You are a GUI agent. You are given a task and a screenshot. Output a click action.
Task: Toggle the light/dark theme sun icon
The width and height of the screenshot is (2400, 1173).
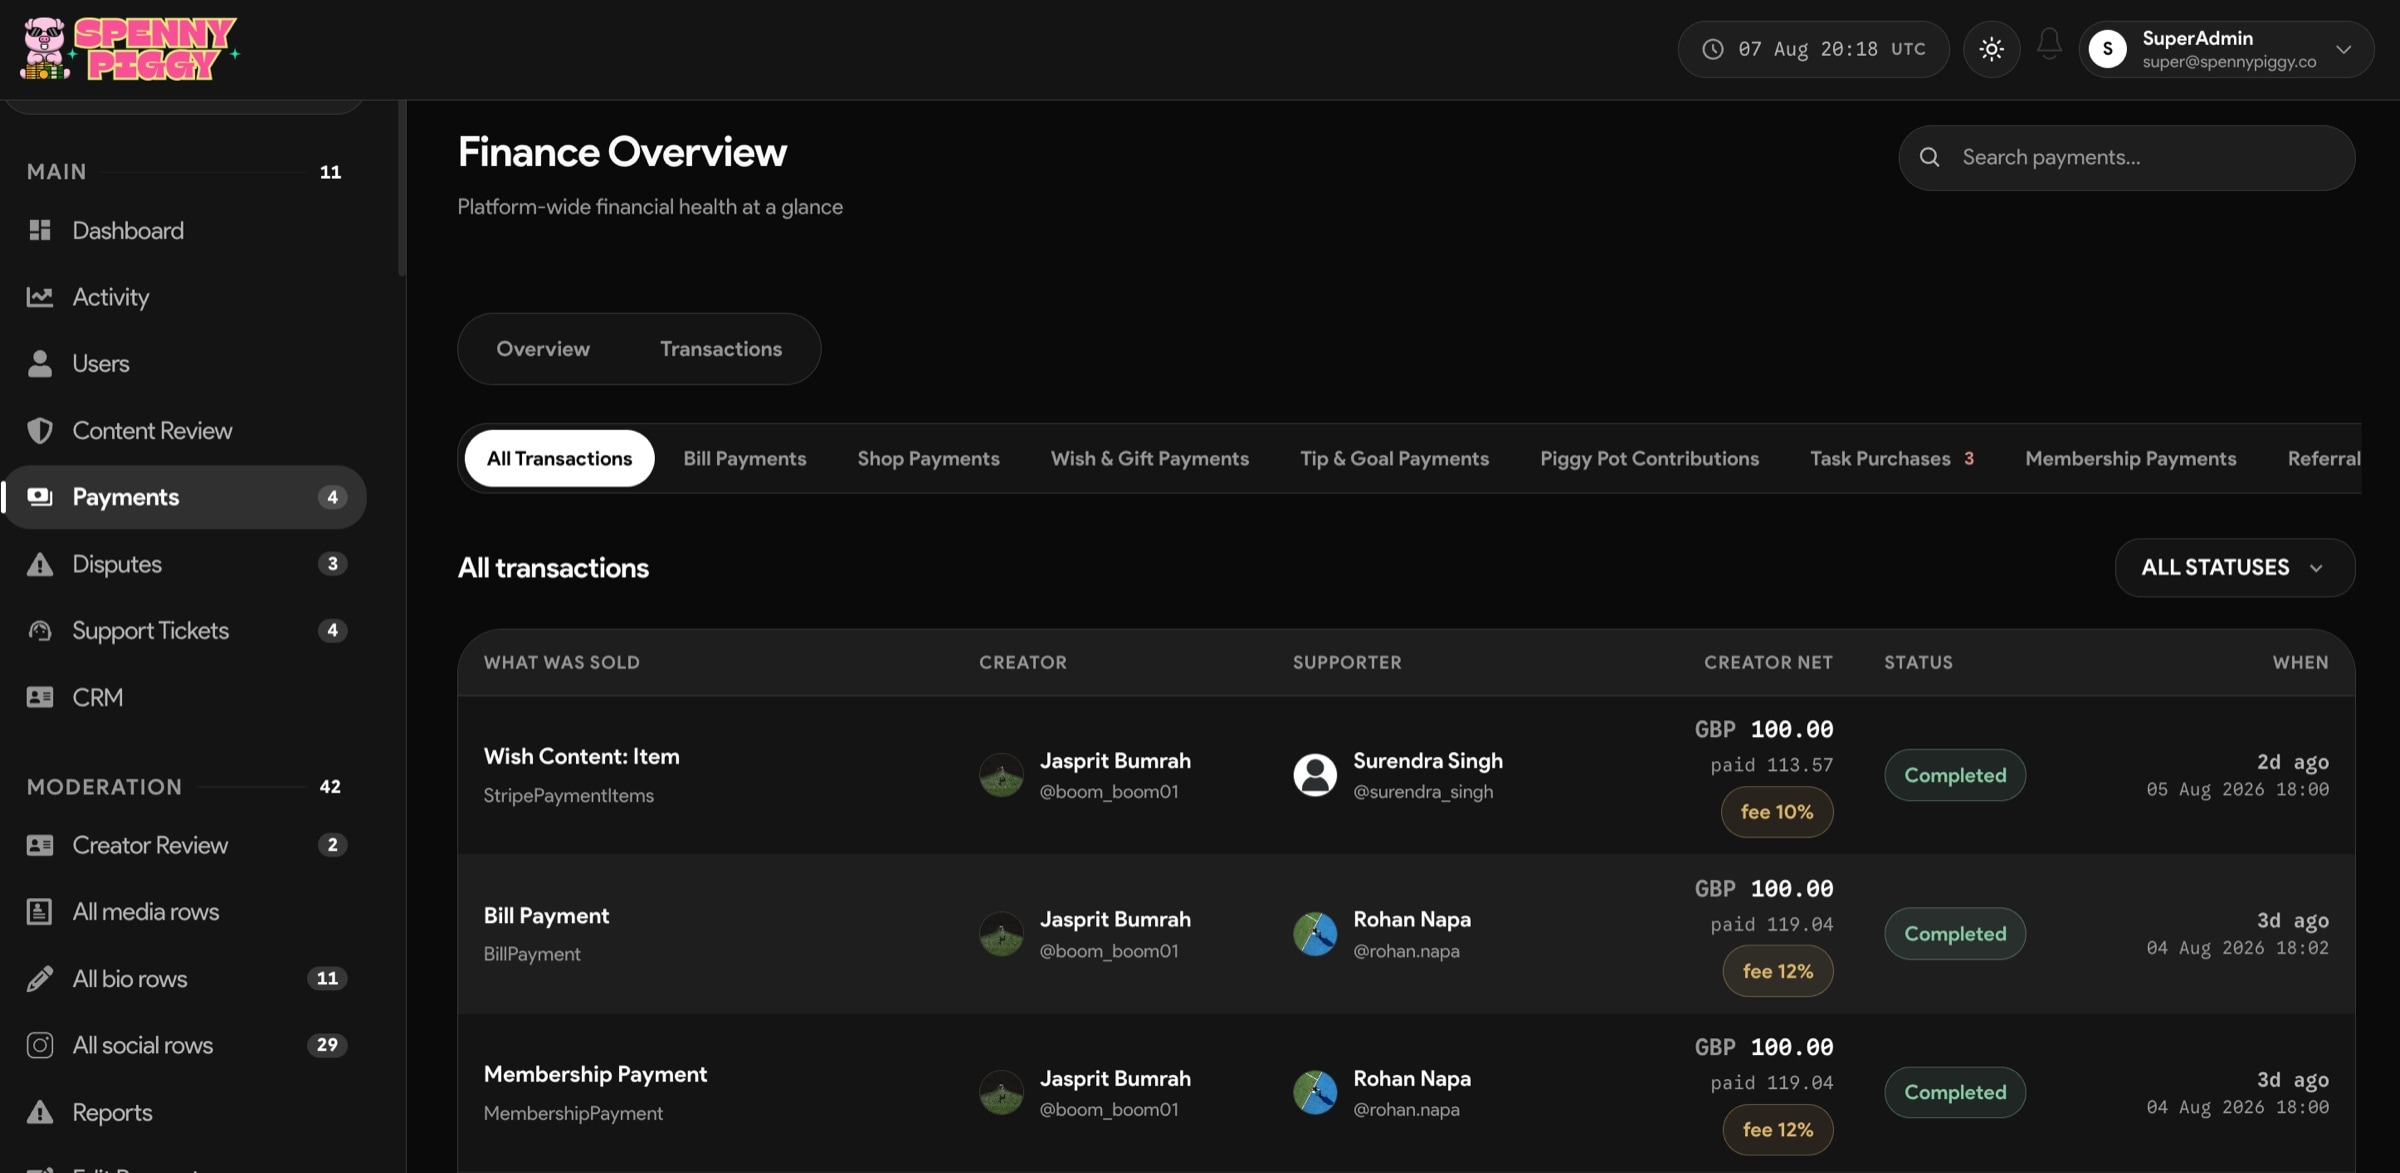pyautogui.click(x=1991, y=49)
